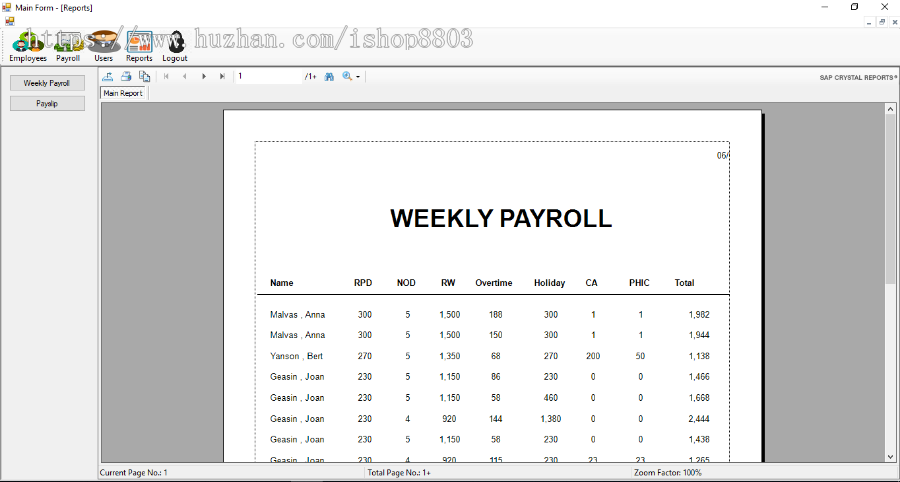
Task: Open the Employees module
Action: point(27,44)
